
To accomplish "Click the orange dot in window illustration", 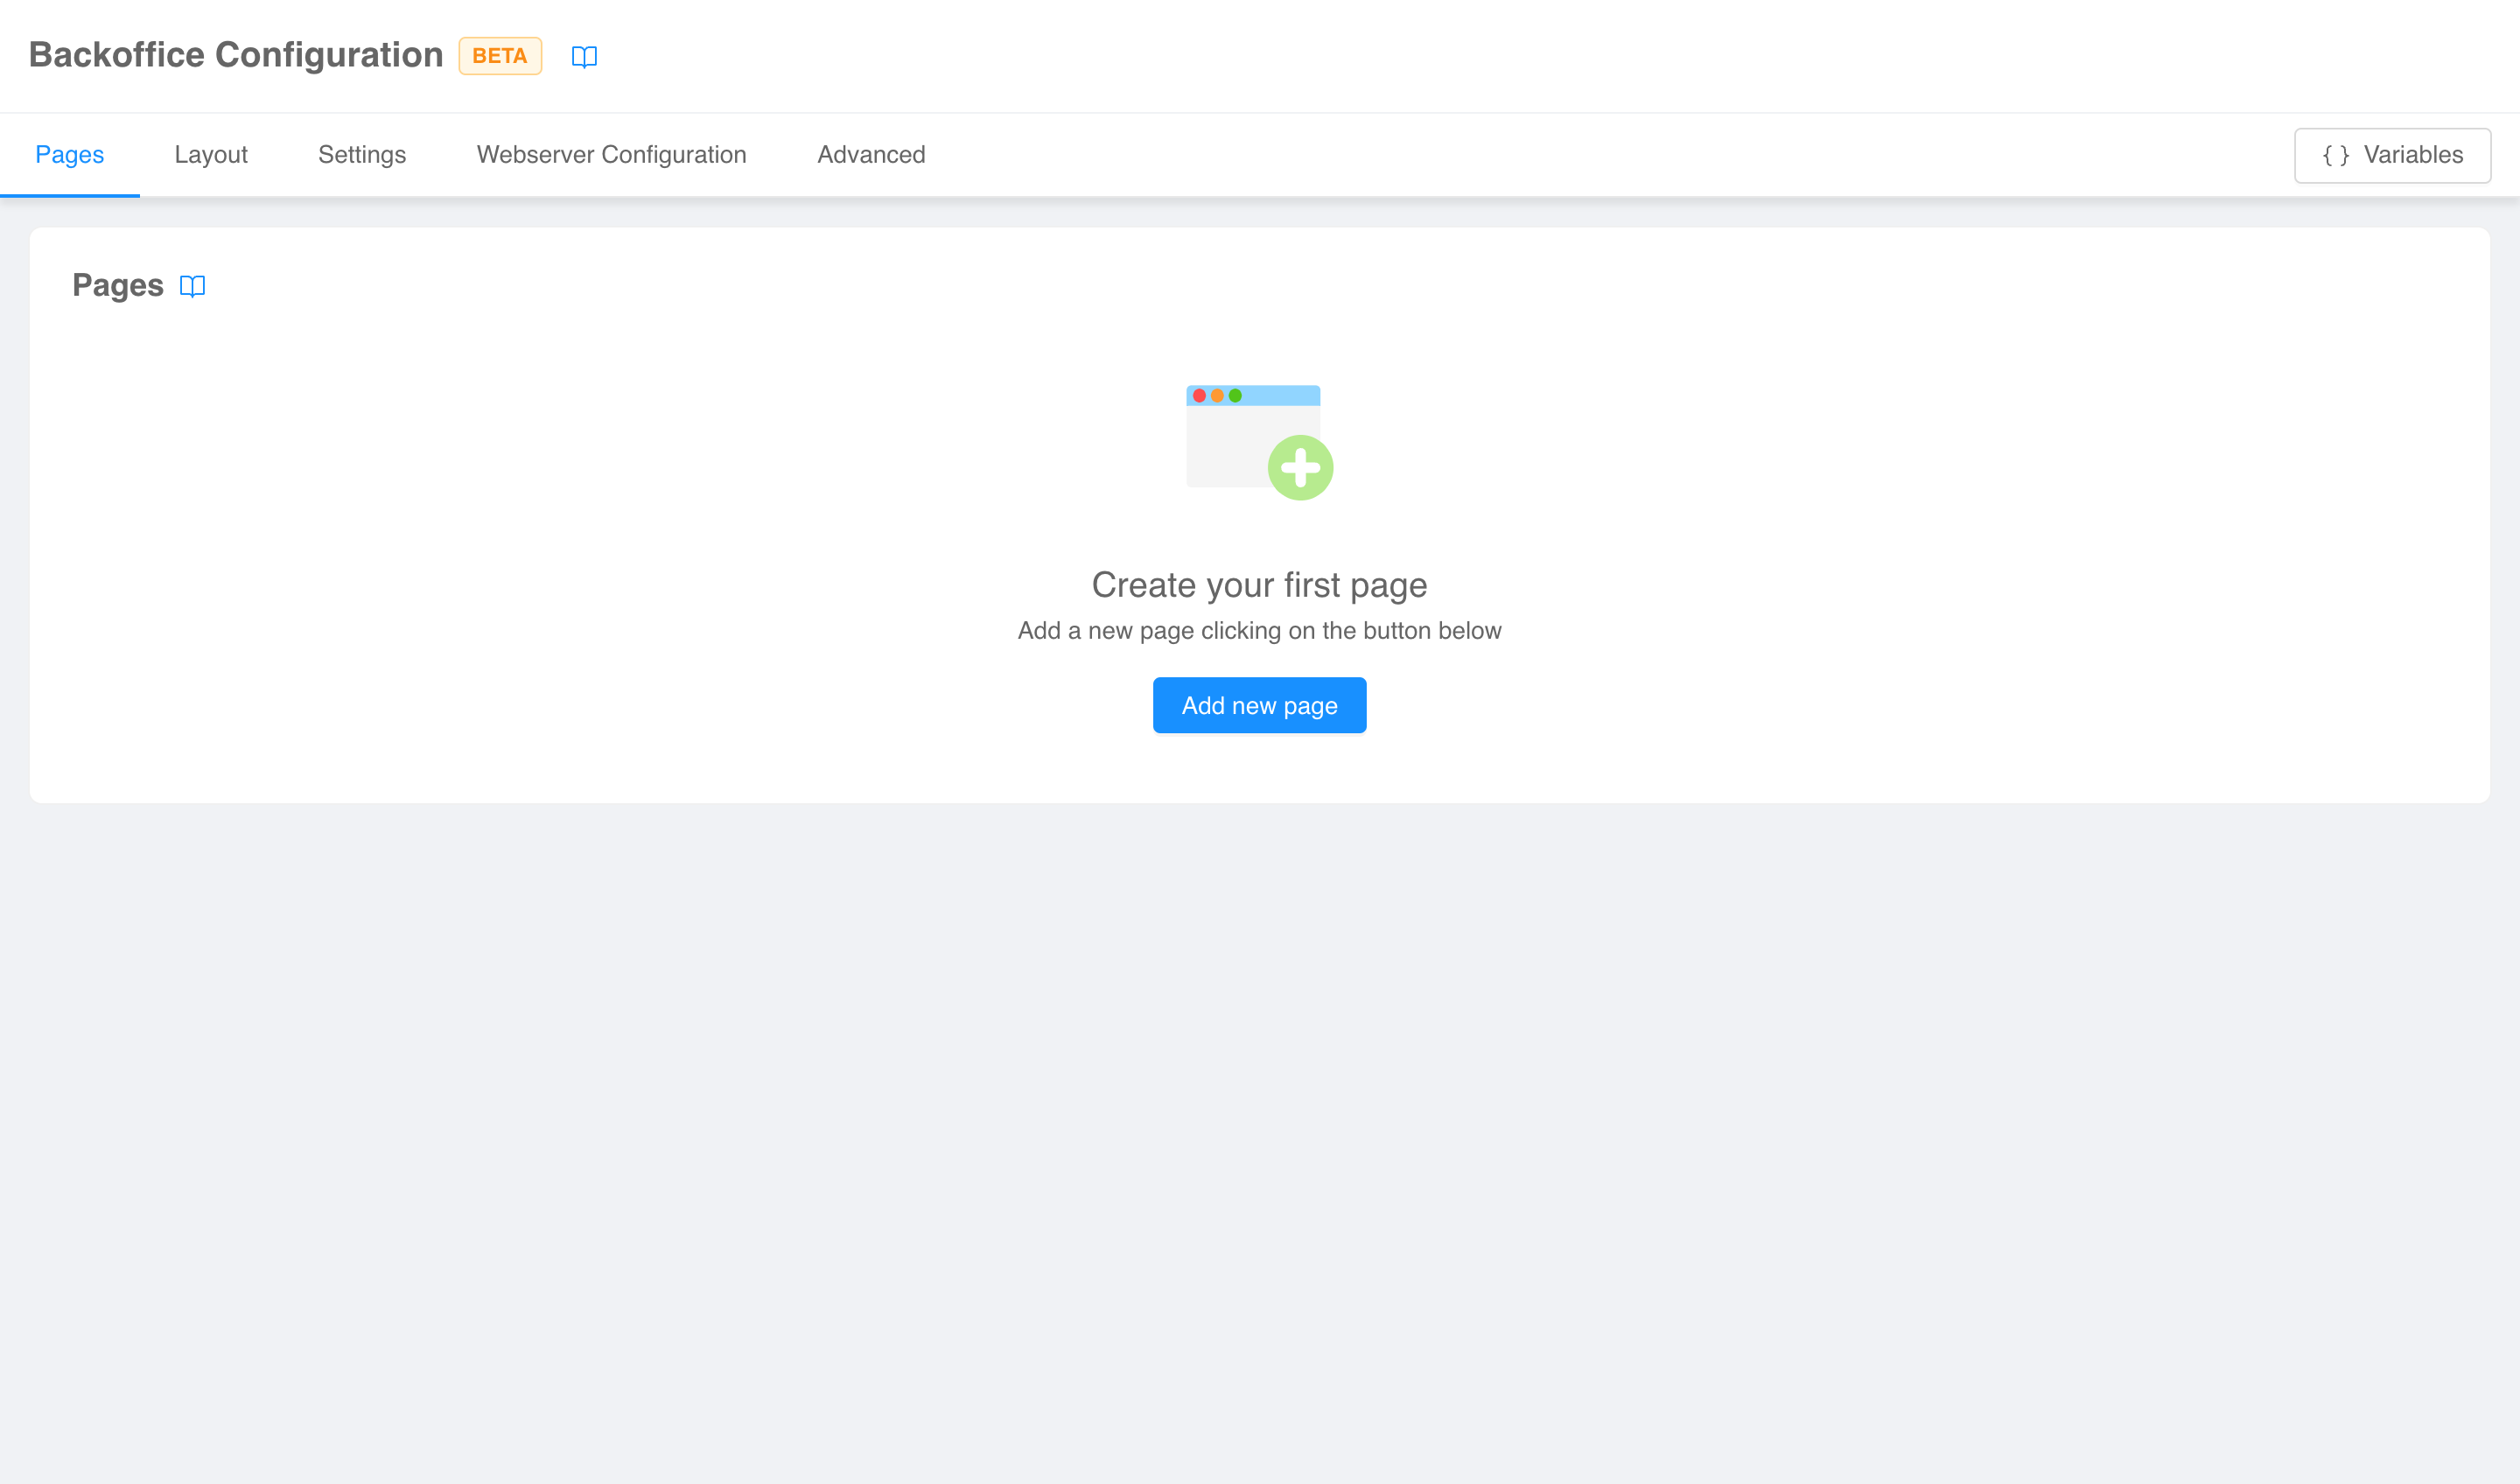I will pyautogui.click(x=1217, y=396).
